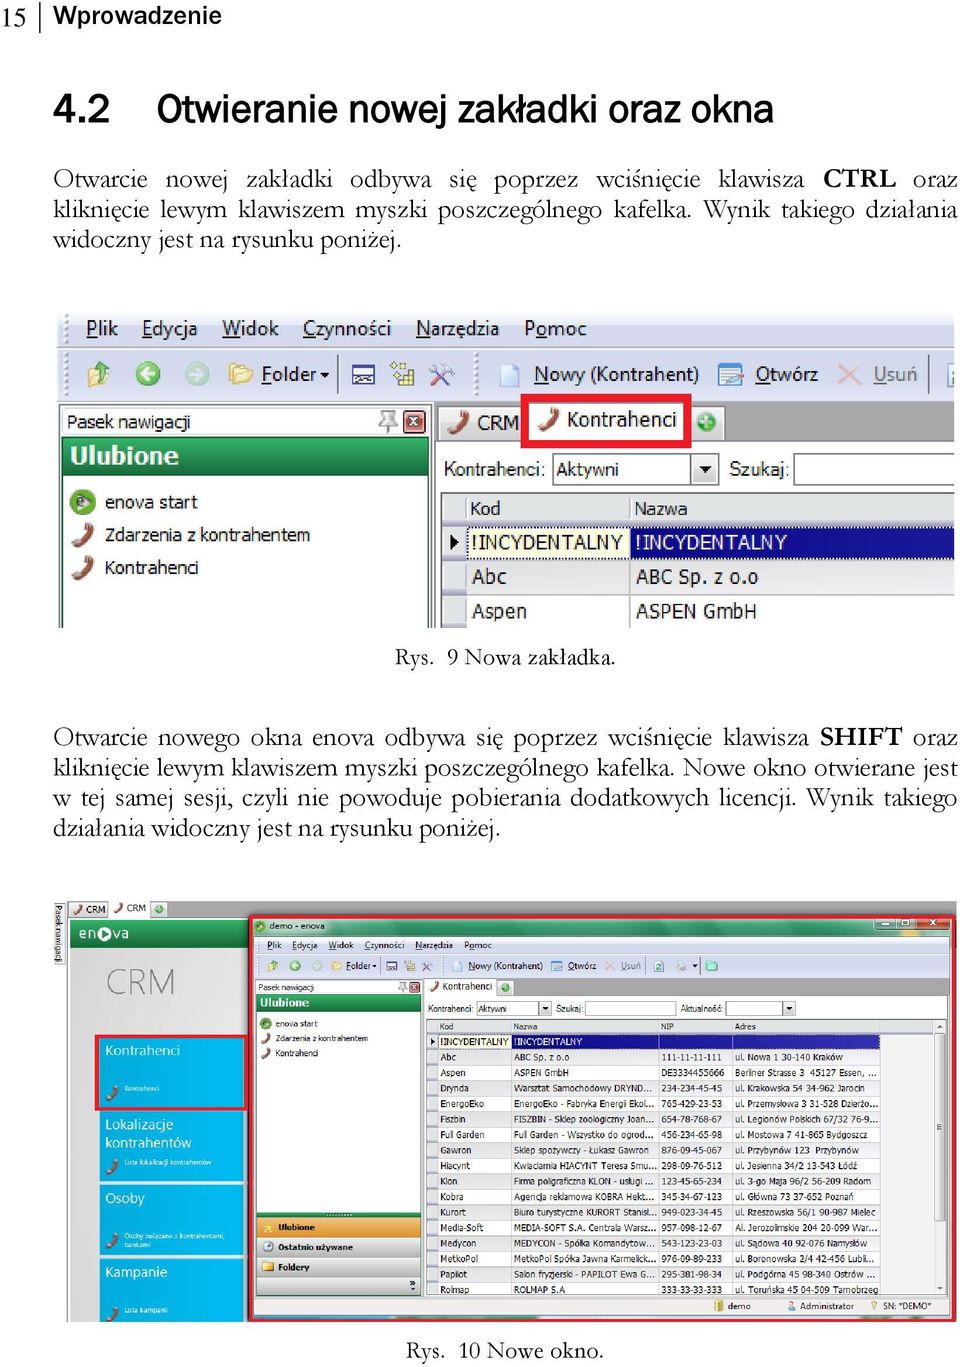Screen dimensions: 960x1367
Task: Click the SN: *DEMO* status bar entry
Action: coord(901,1306)
